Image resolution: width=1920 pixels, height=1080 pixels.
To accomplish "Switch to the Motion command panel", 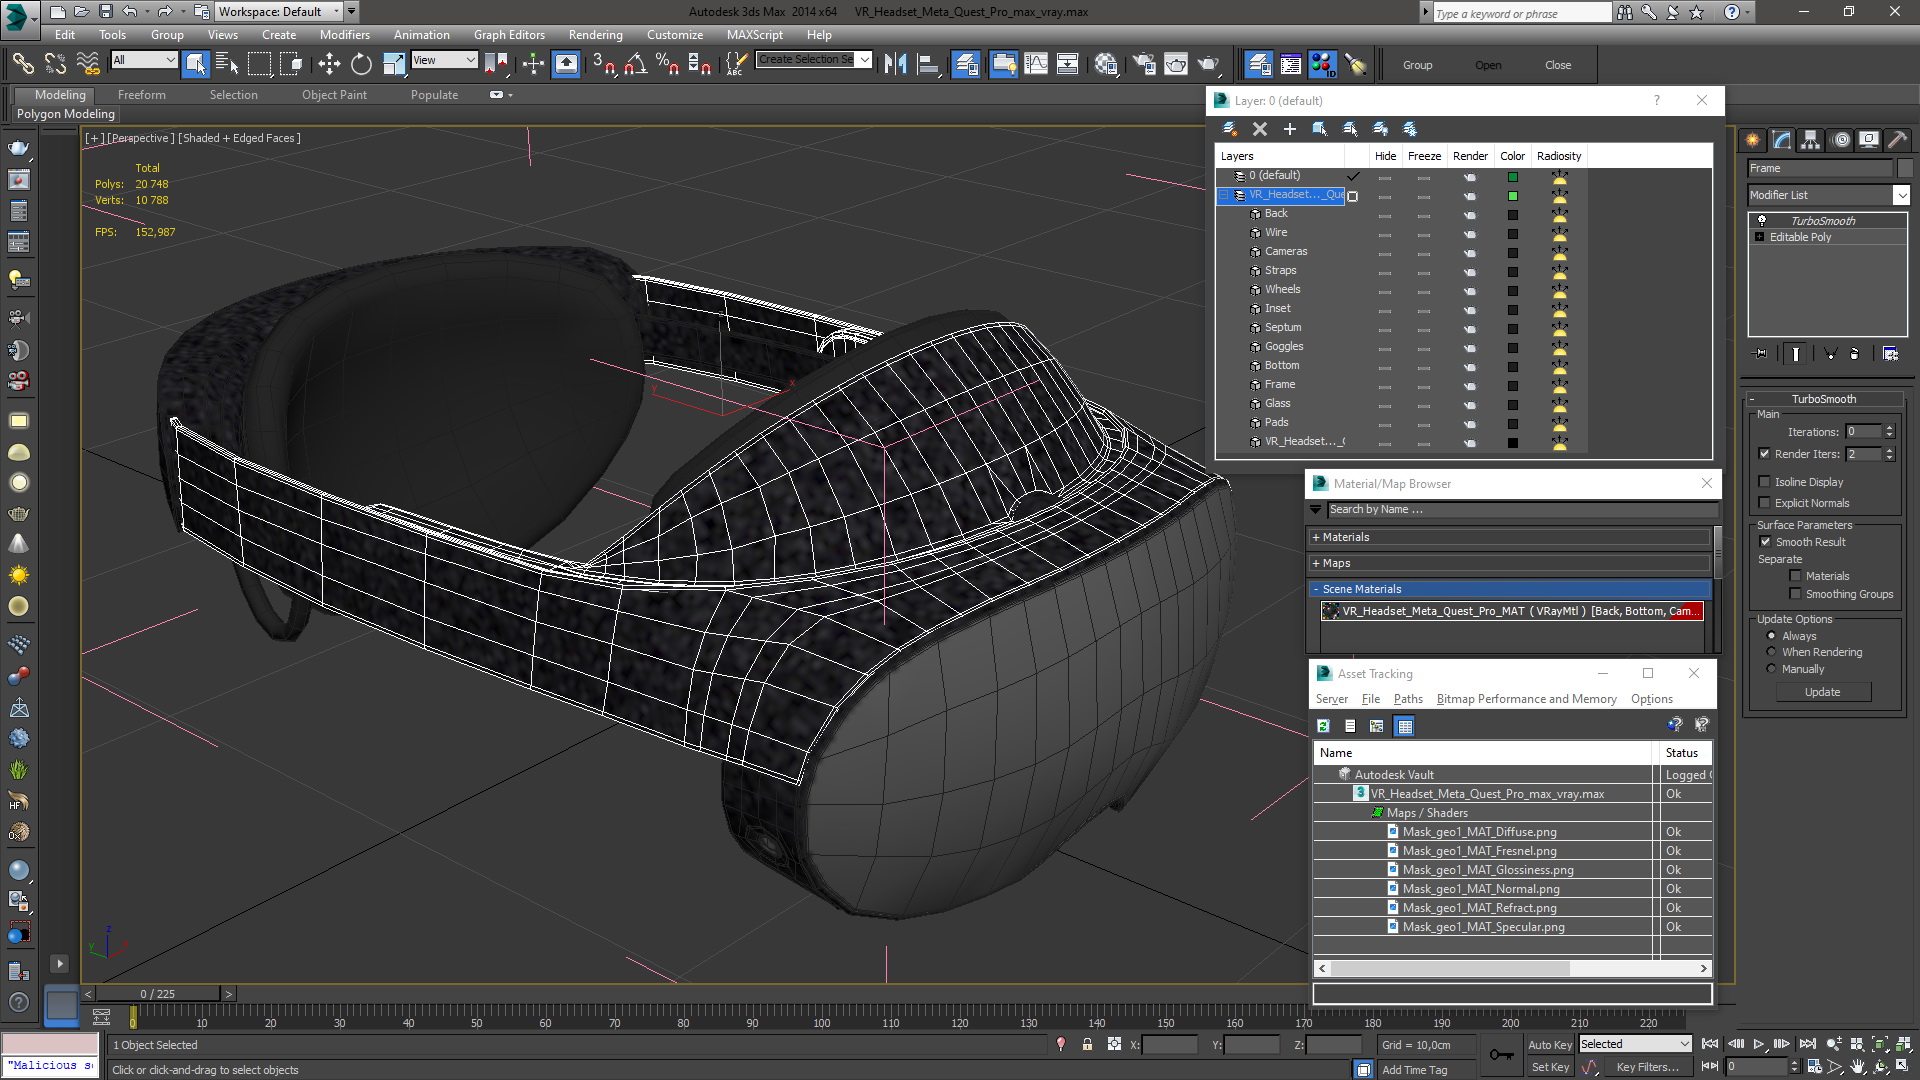I will click(x=1841, y=140).
